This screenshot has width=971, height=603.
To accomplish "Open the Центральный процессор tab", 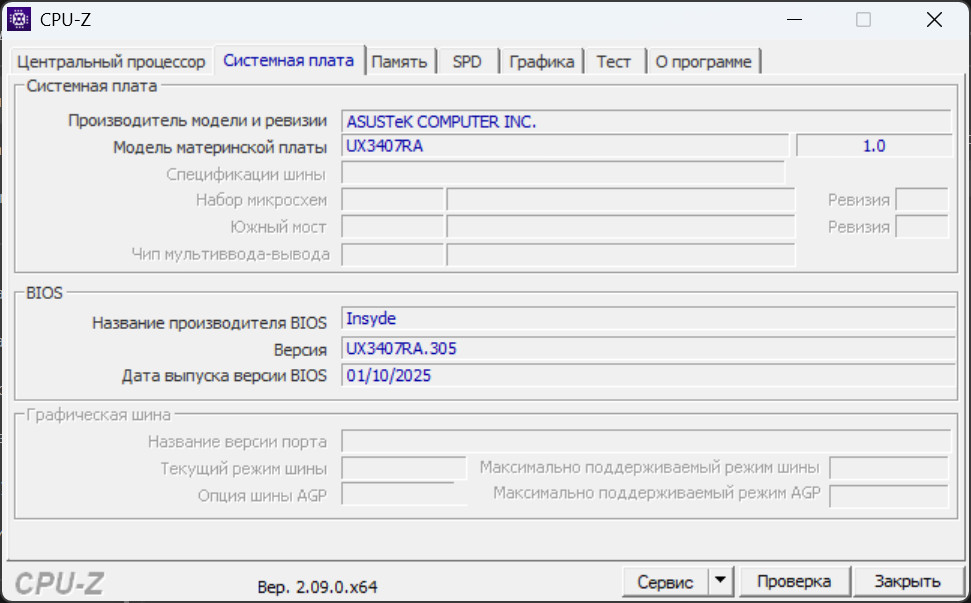I will click(x=111, y=61).
